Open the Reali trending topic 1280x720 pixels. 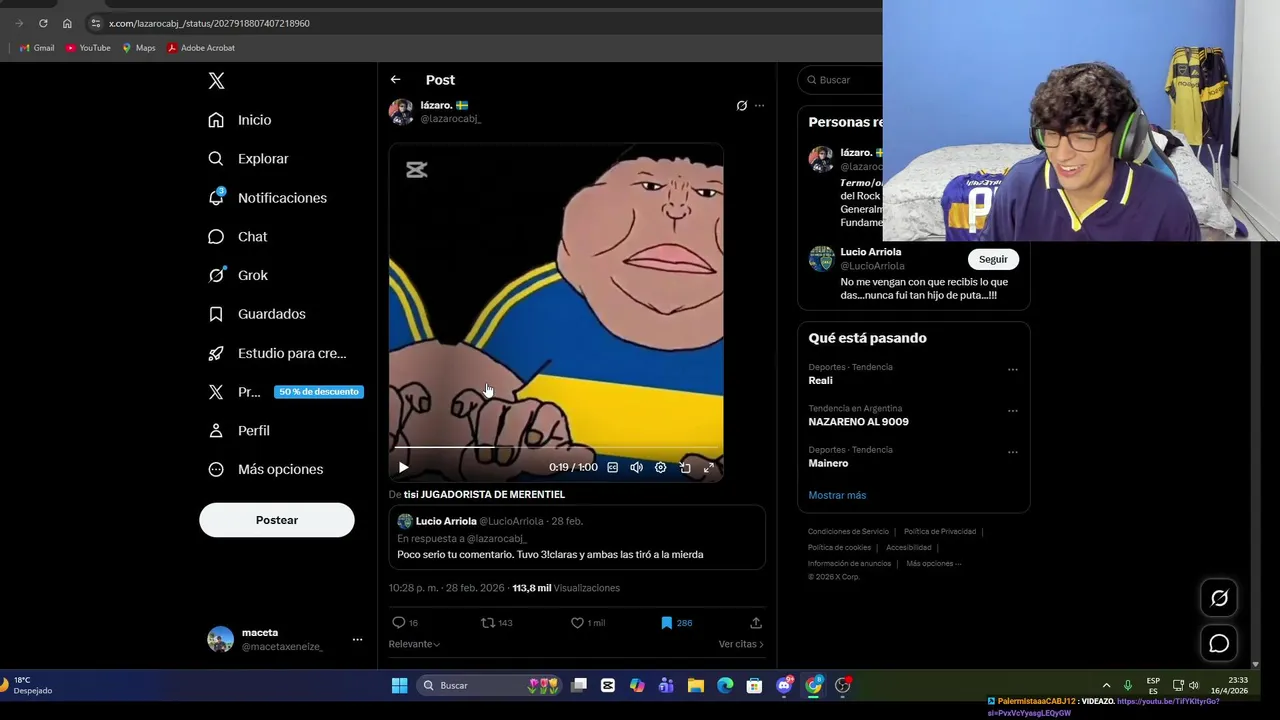(x=820, y=381)
